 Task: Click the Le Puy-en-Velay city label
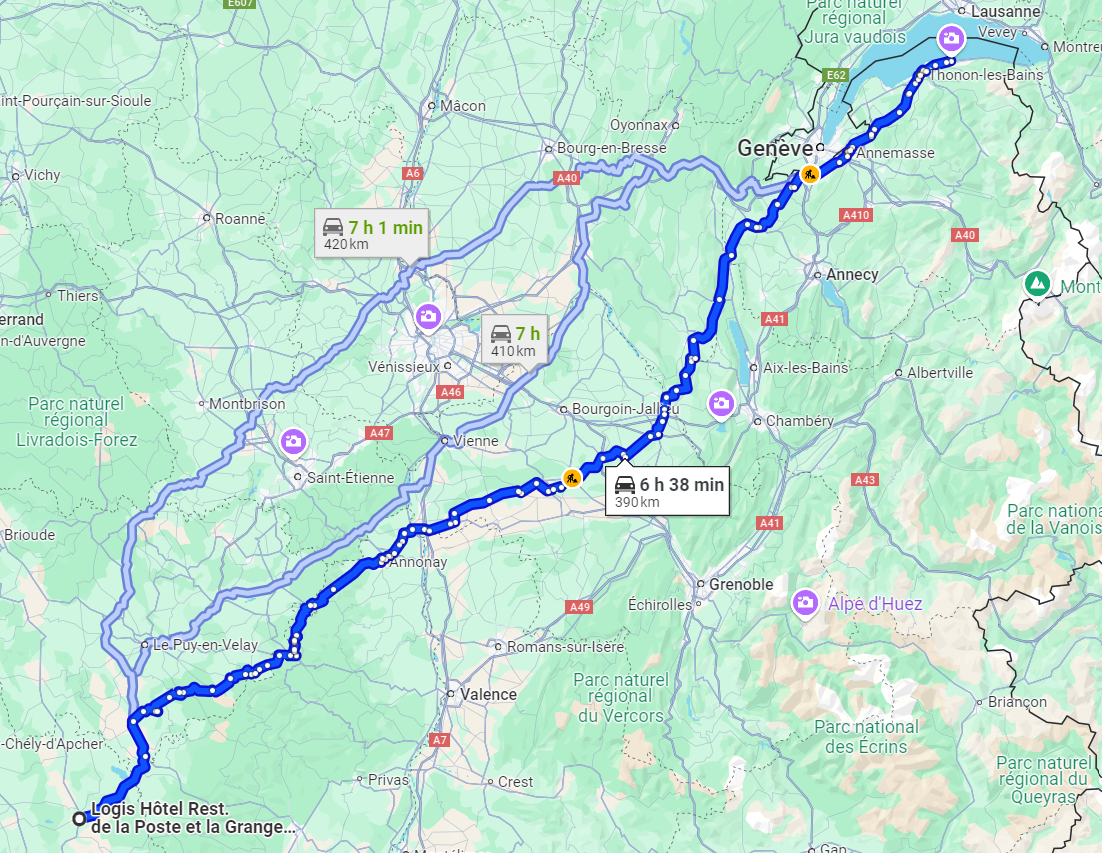205,644
